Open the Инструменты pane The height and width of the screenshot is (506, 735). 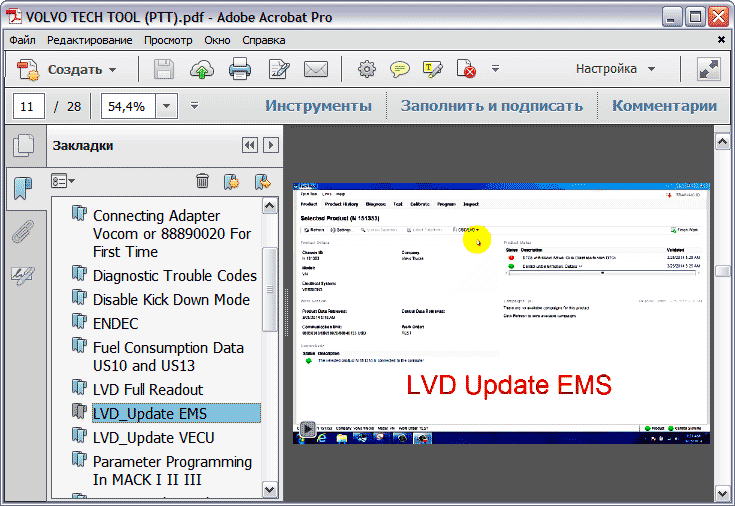[318, 106]
